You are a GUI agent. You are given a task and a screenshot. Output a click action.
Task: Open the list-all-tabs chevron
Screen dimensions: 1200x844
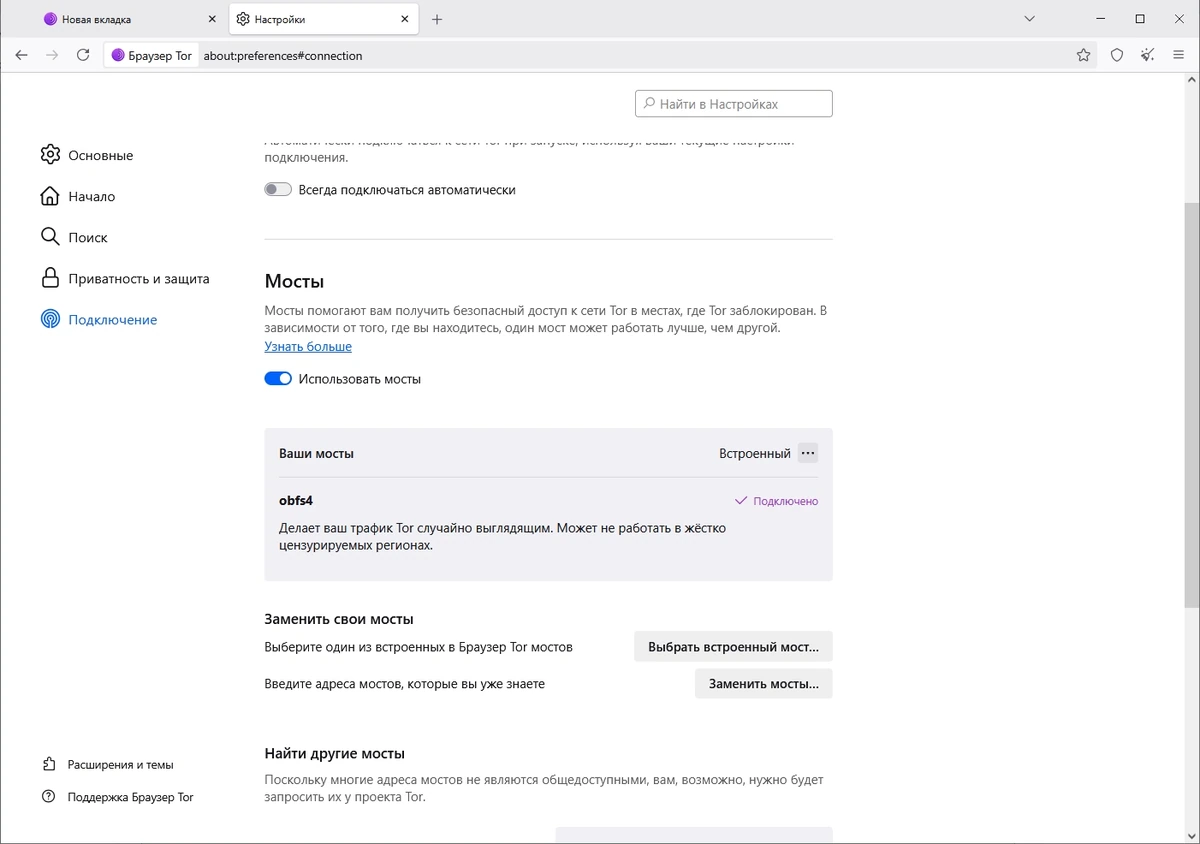pyautogui.click(x=1029, y=19)
